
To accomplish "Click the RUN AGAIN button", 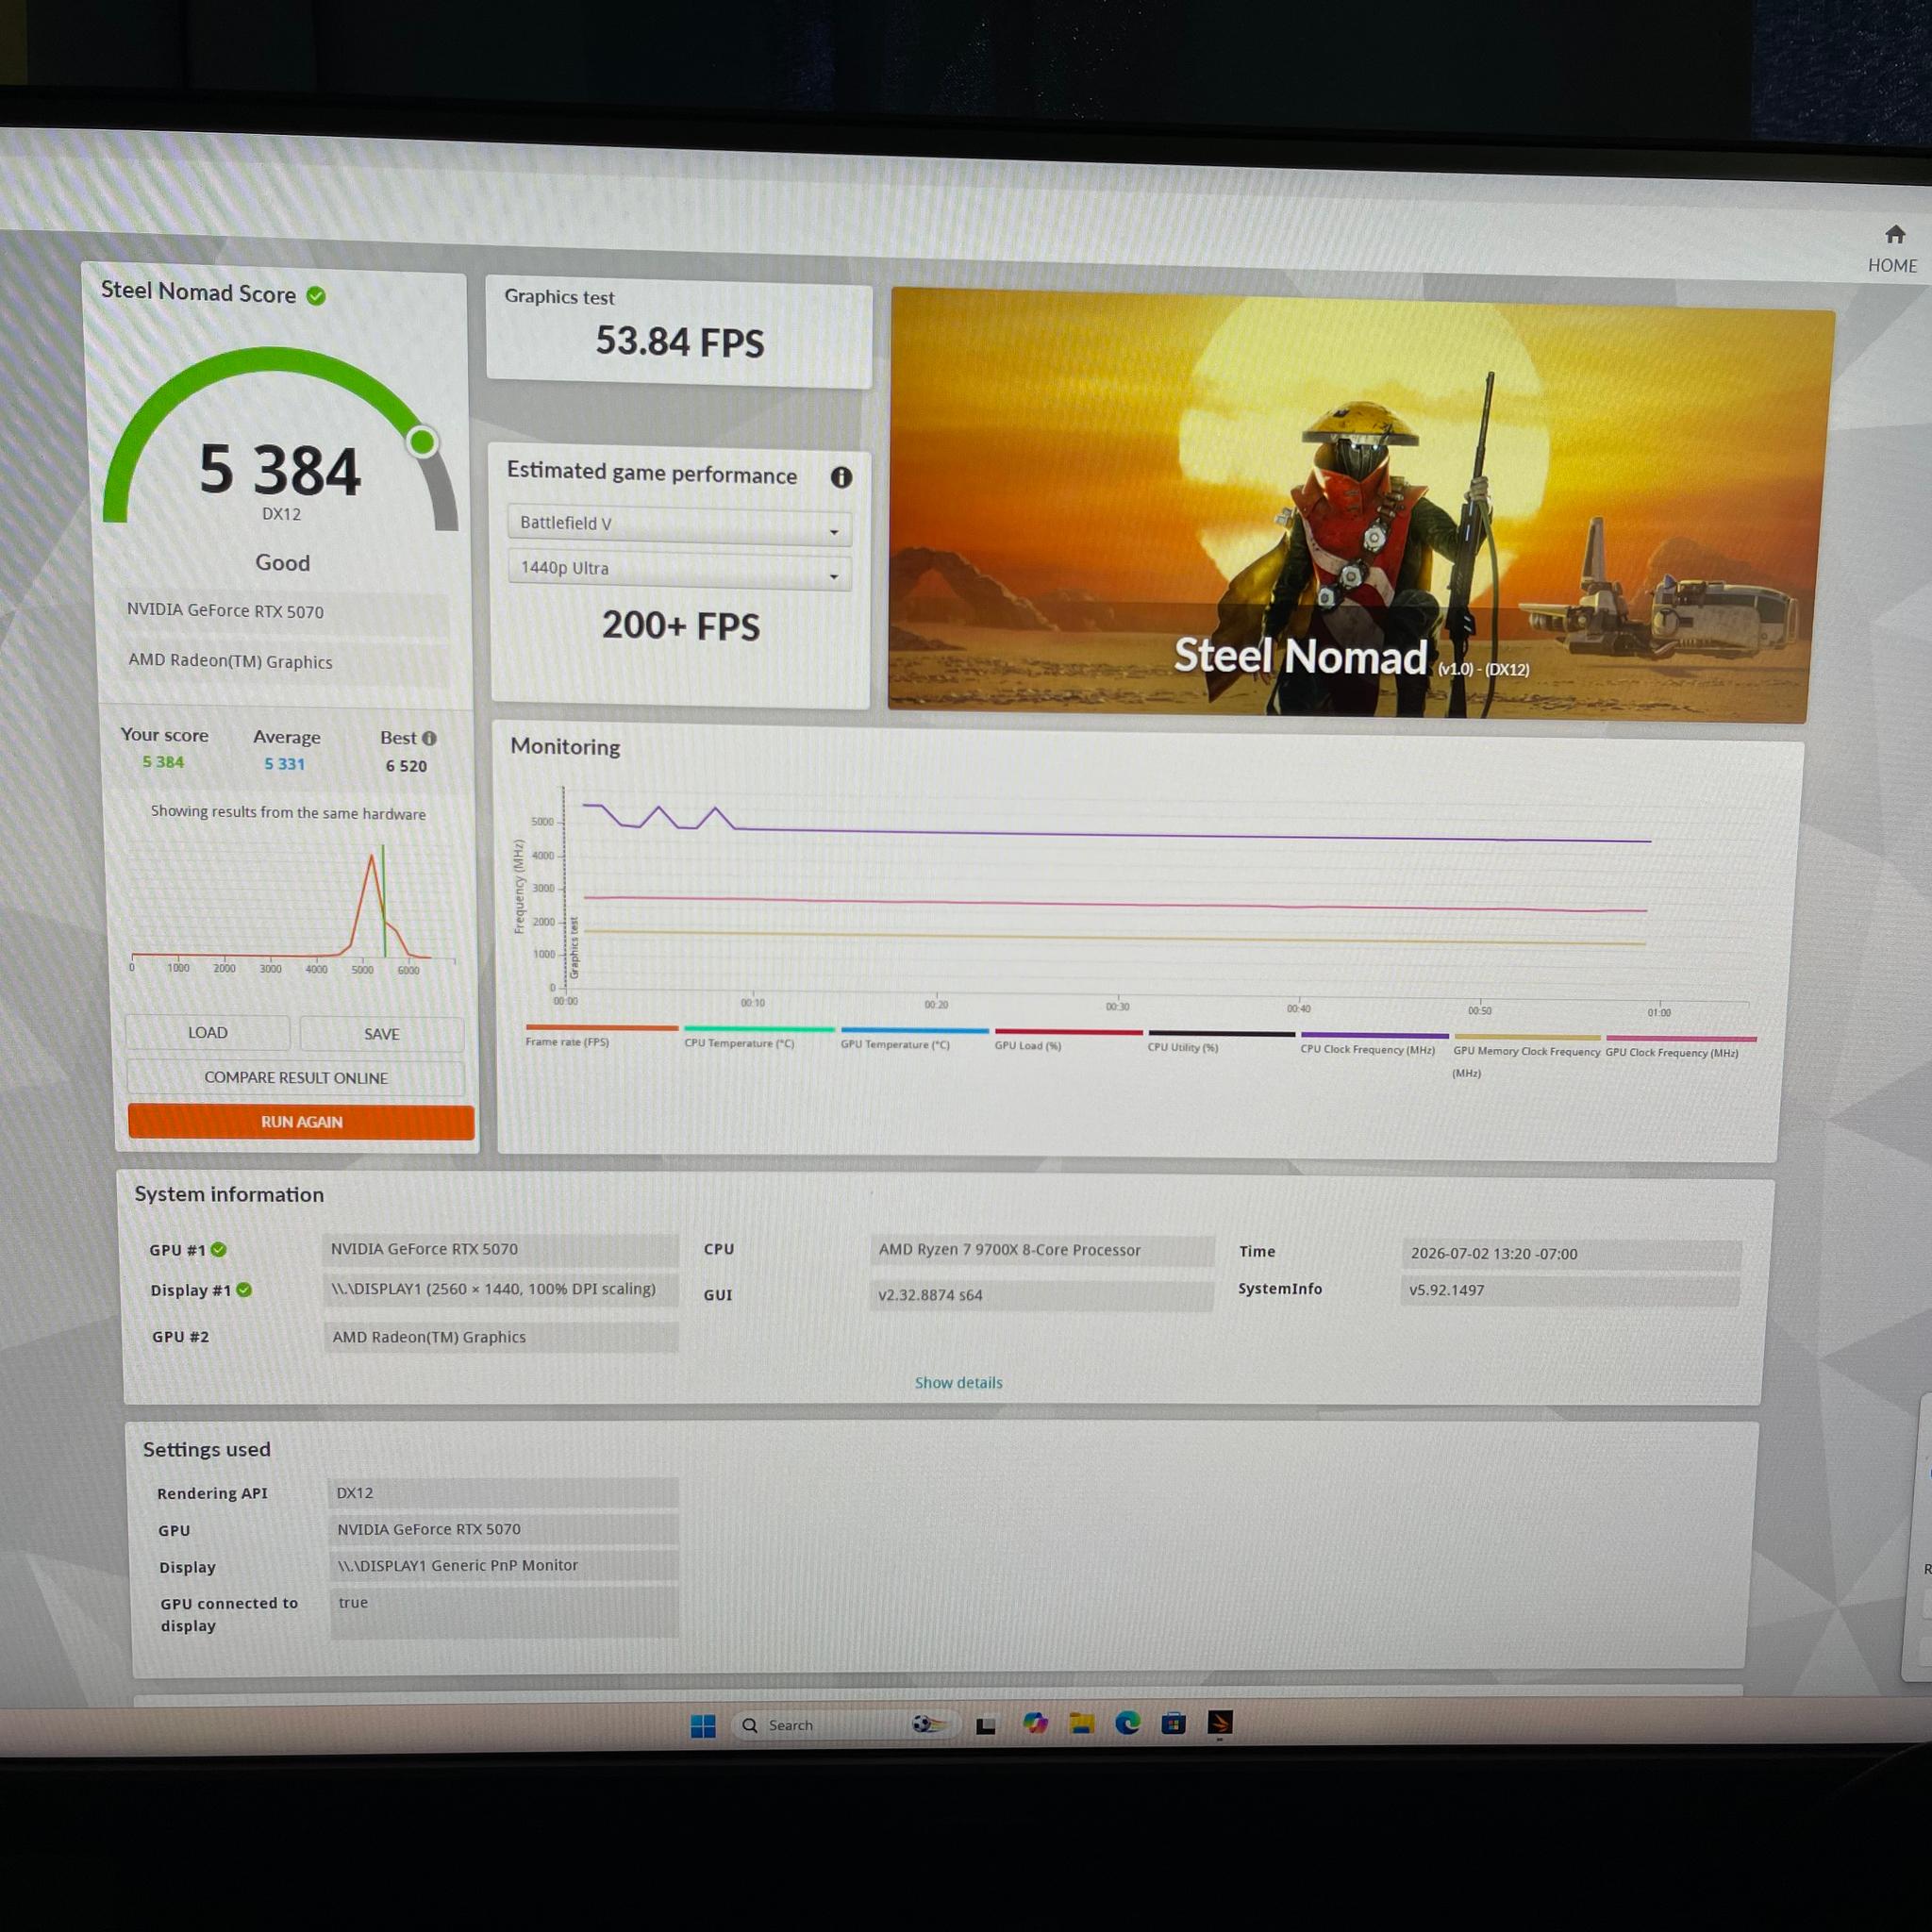I will pos(301,1122).
